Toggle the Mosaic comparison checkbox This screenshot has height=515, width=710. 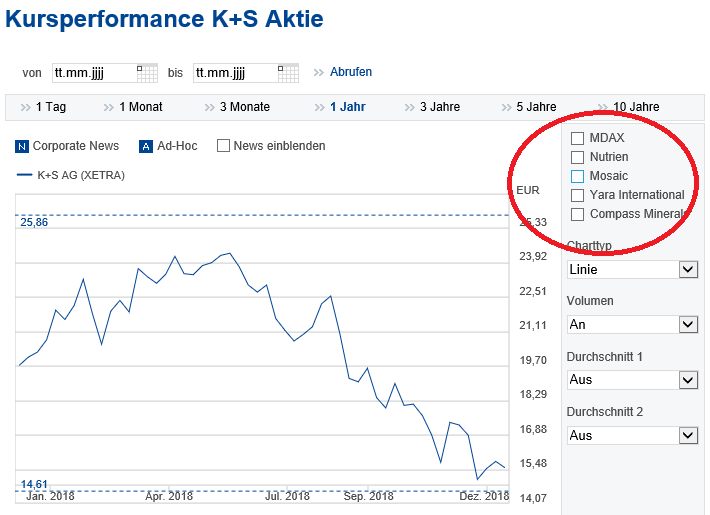pyautogui.click(x=577, y=176)
